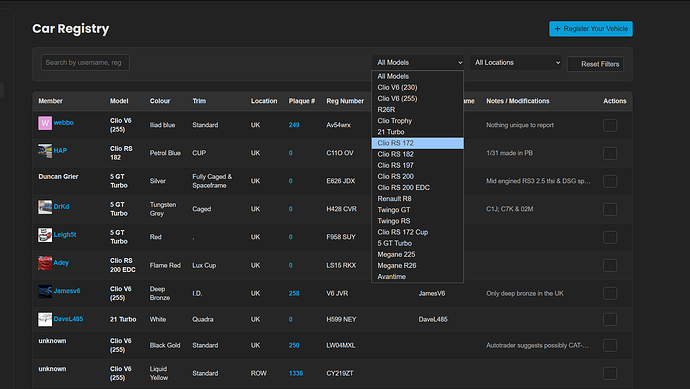The width and height of the screenshot is (690, 389).
Task: Tick the checkbox in DaveL485's row
Action: (610, 319)
